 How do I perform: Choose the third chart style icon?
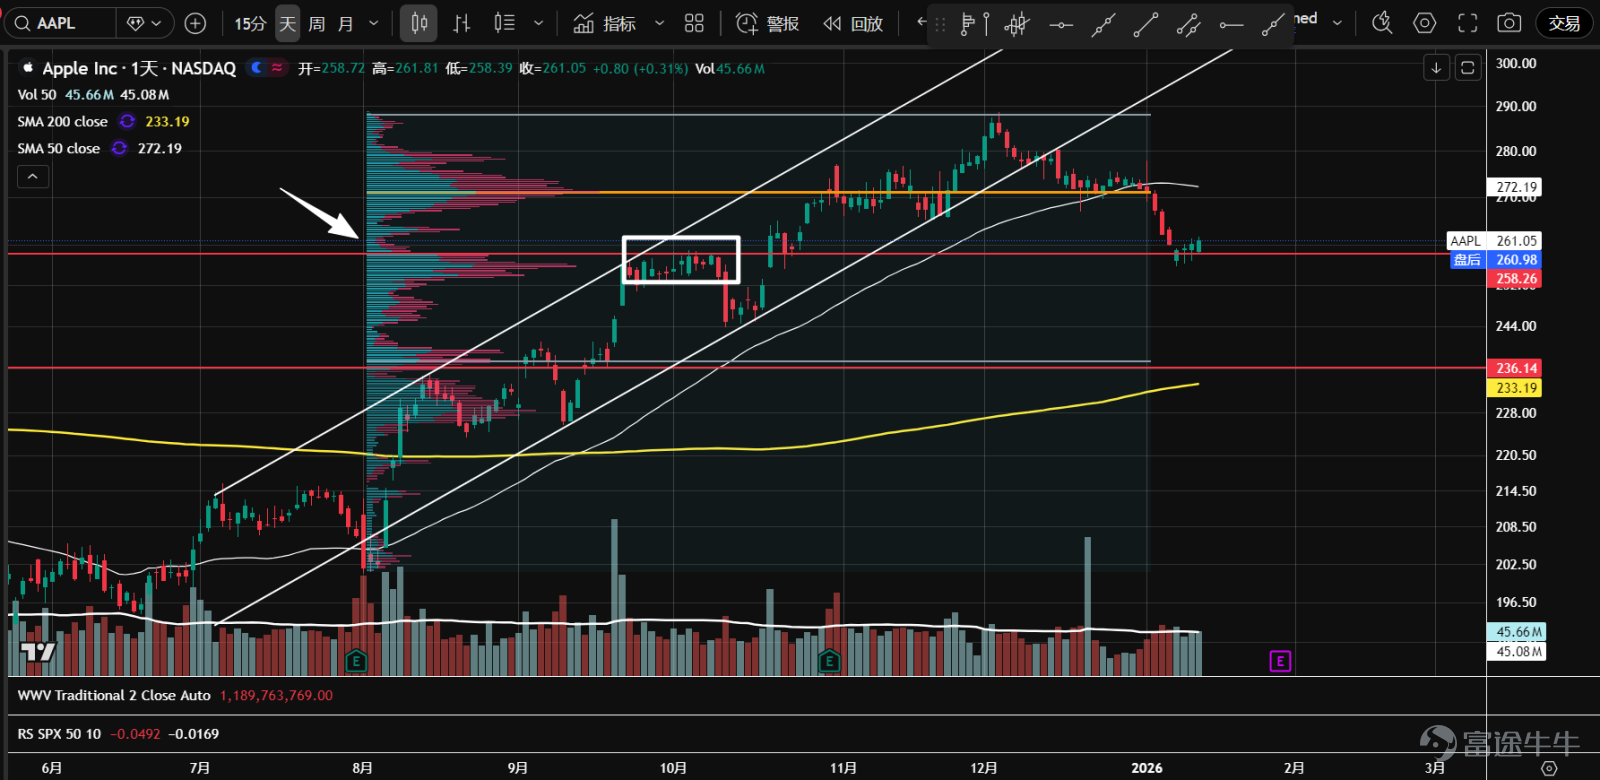(505, 23)
